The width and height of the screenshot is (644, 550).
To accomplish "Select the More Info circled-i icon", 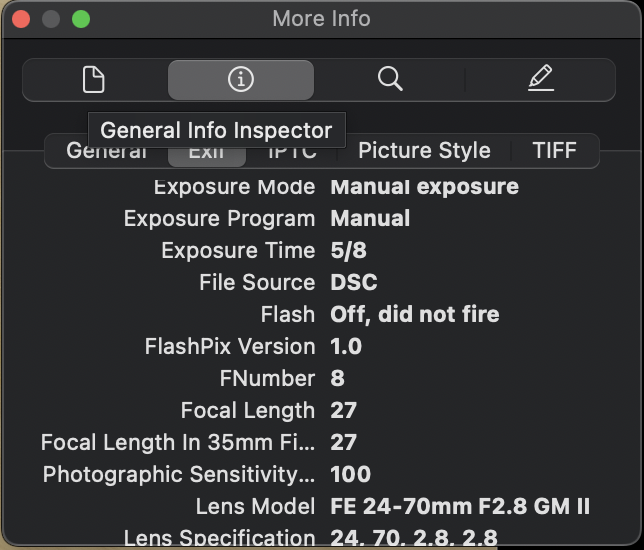I will [x=241, y=79].
